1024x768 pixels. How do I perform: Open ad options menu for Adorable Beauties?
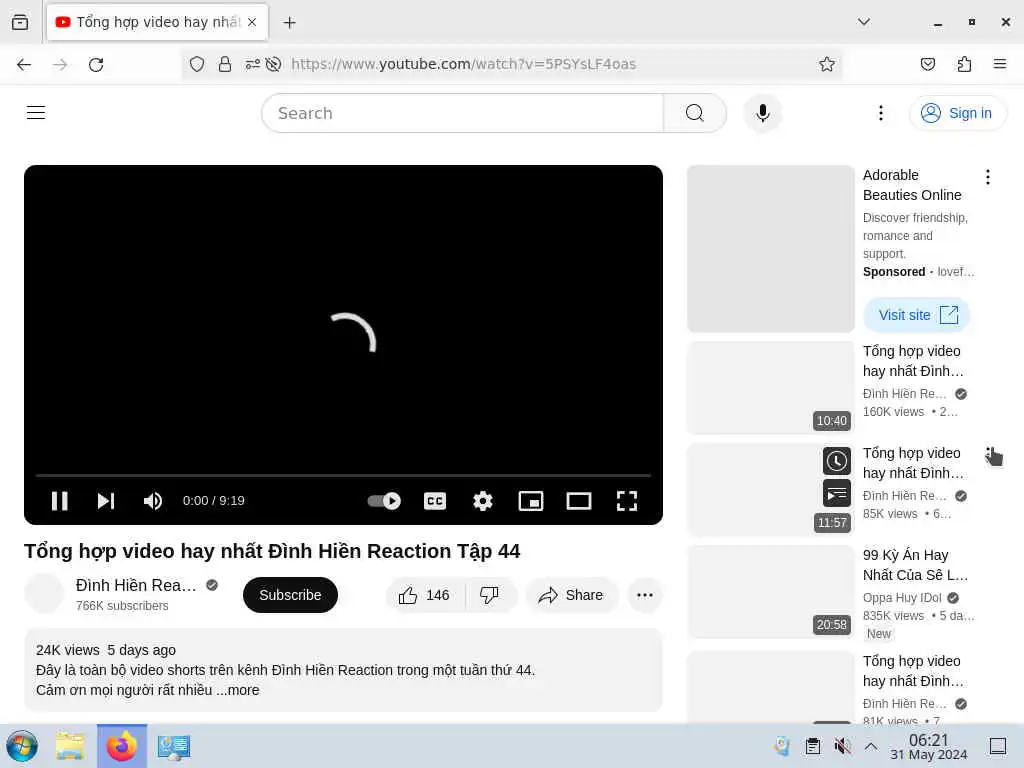[987, 177]
